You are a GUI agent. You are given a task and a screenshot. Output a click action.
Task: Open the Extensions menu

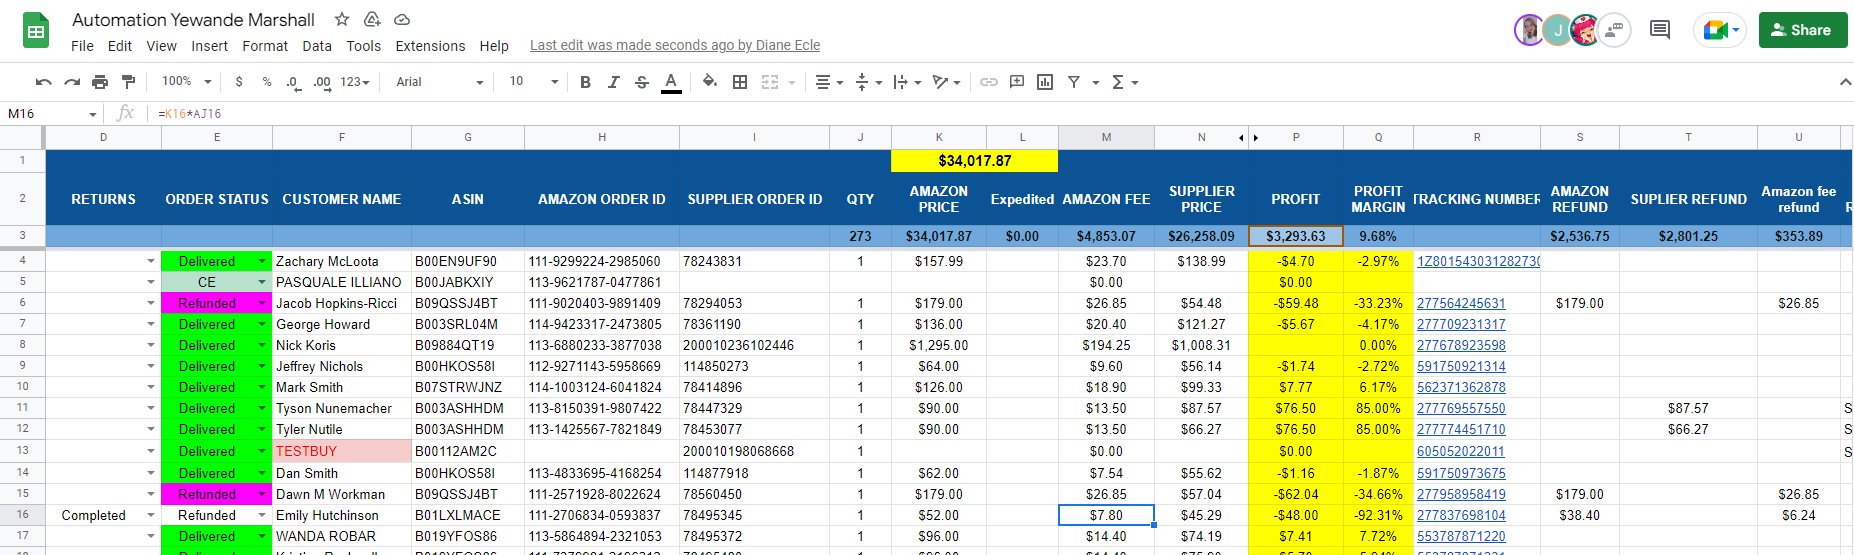430,46
